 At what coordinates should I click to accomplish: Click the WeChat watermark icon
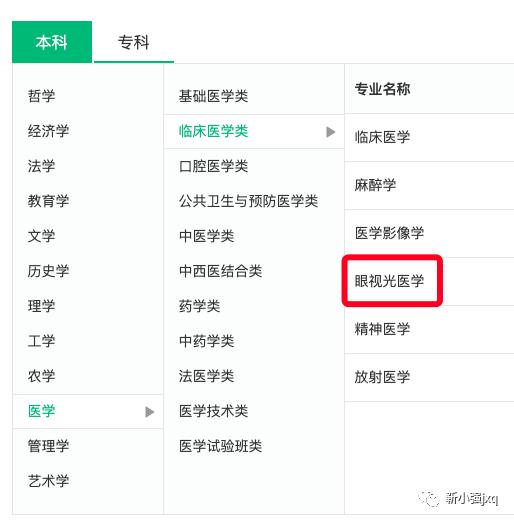pos(429,499)
